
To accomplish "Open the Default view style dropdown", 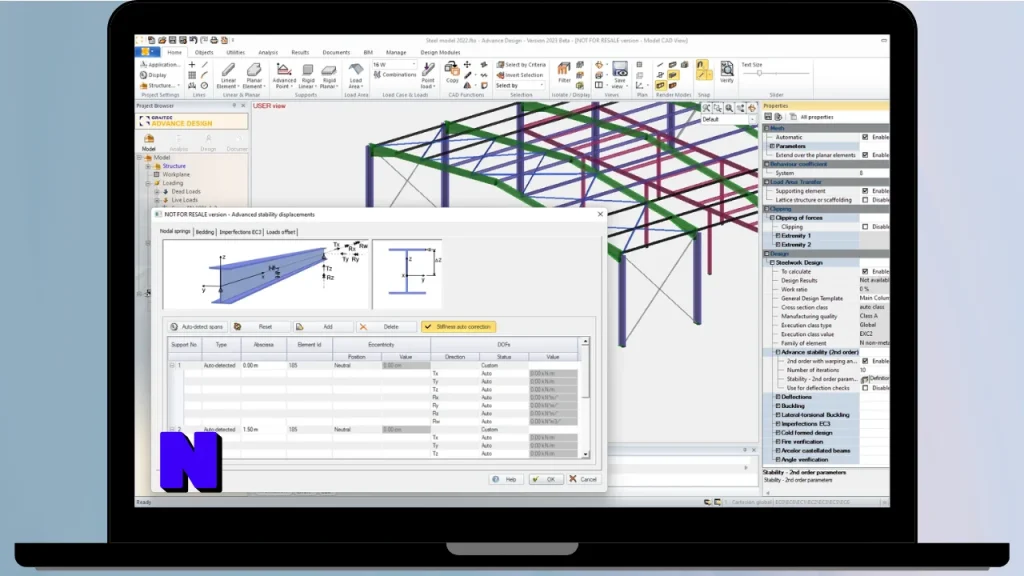I will tap(728, 120).
